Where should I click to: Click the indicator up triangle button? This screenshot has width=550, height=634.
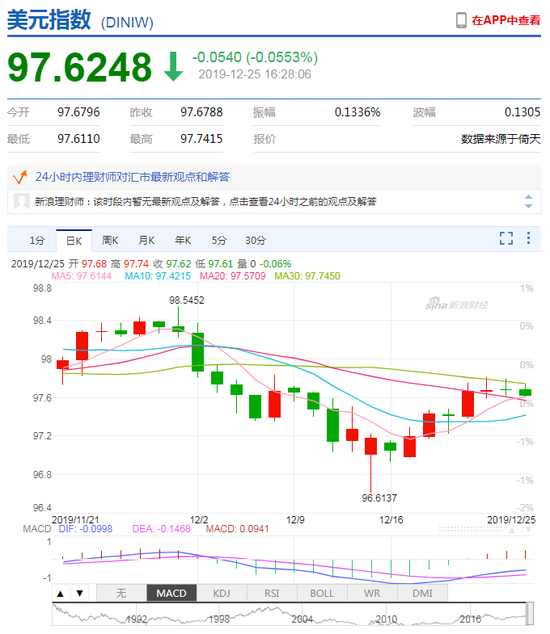point(61,594)
